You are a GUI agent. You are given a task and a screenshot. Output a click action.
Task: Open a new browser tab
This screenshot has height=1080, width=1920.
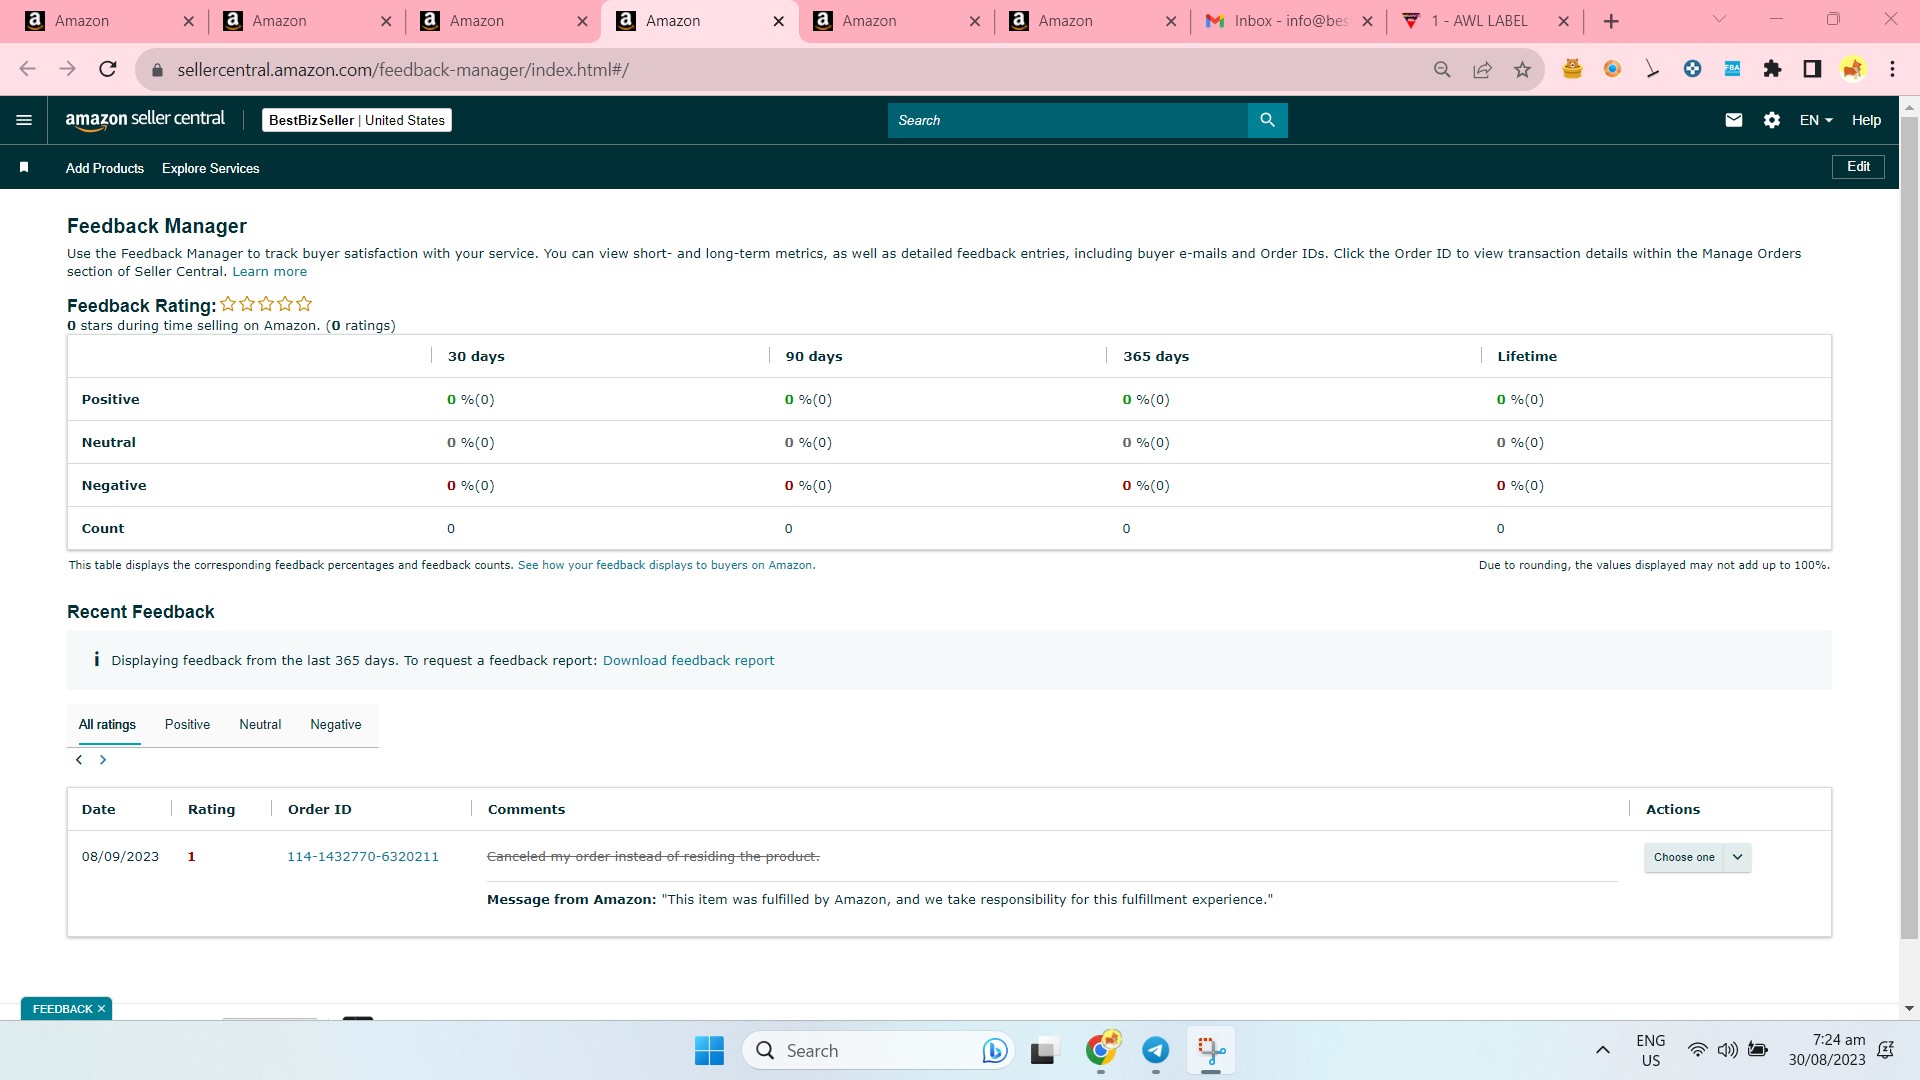[1611, 21]
